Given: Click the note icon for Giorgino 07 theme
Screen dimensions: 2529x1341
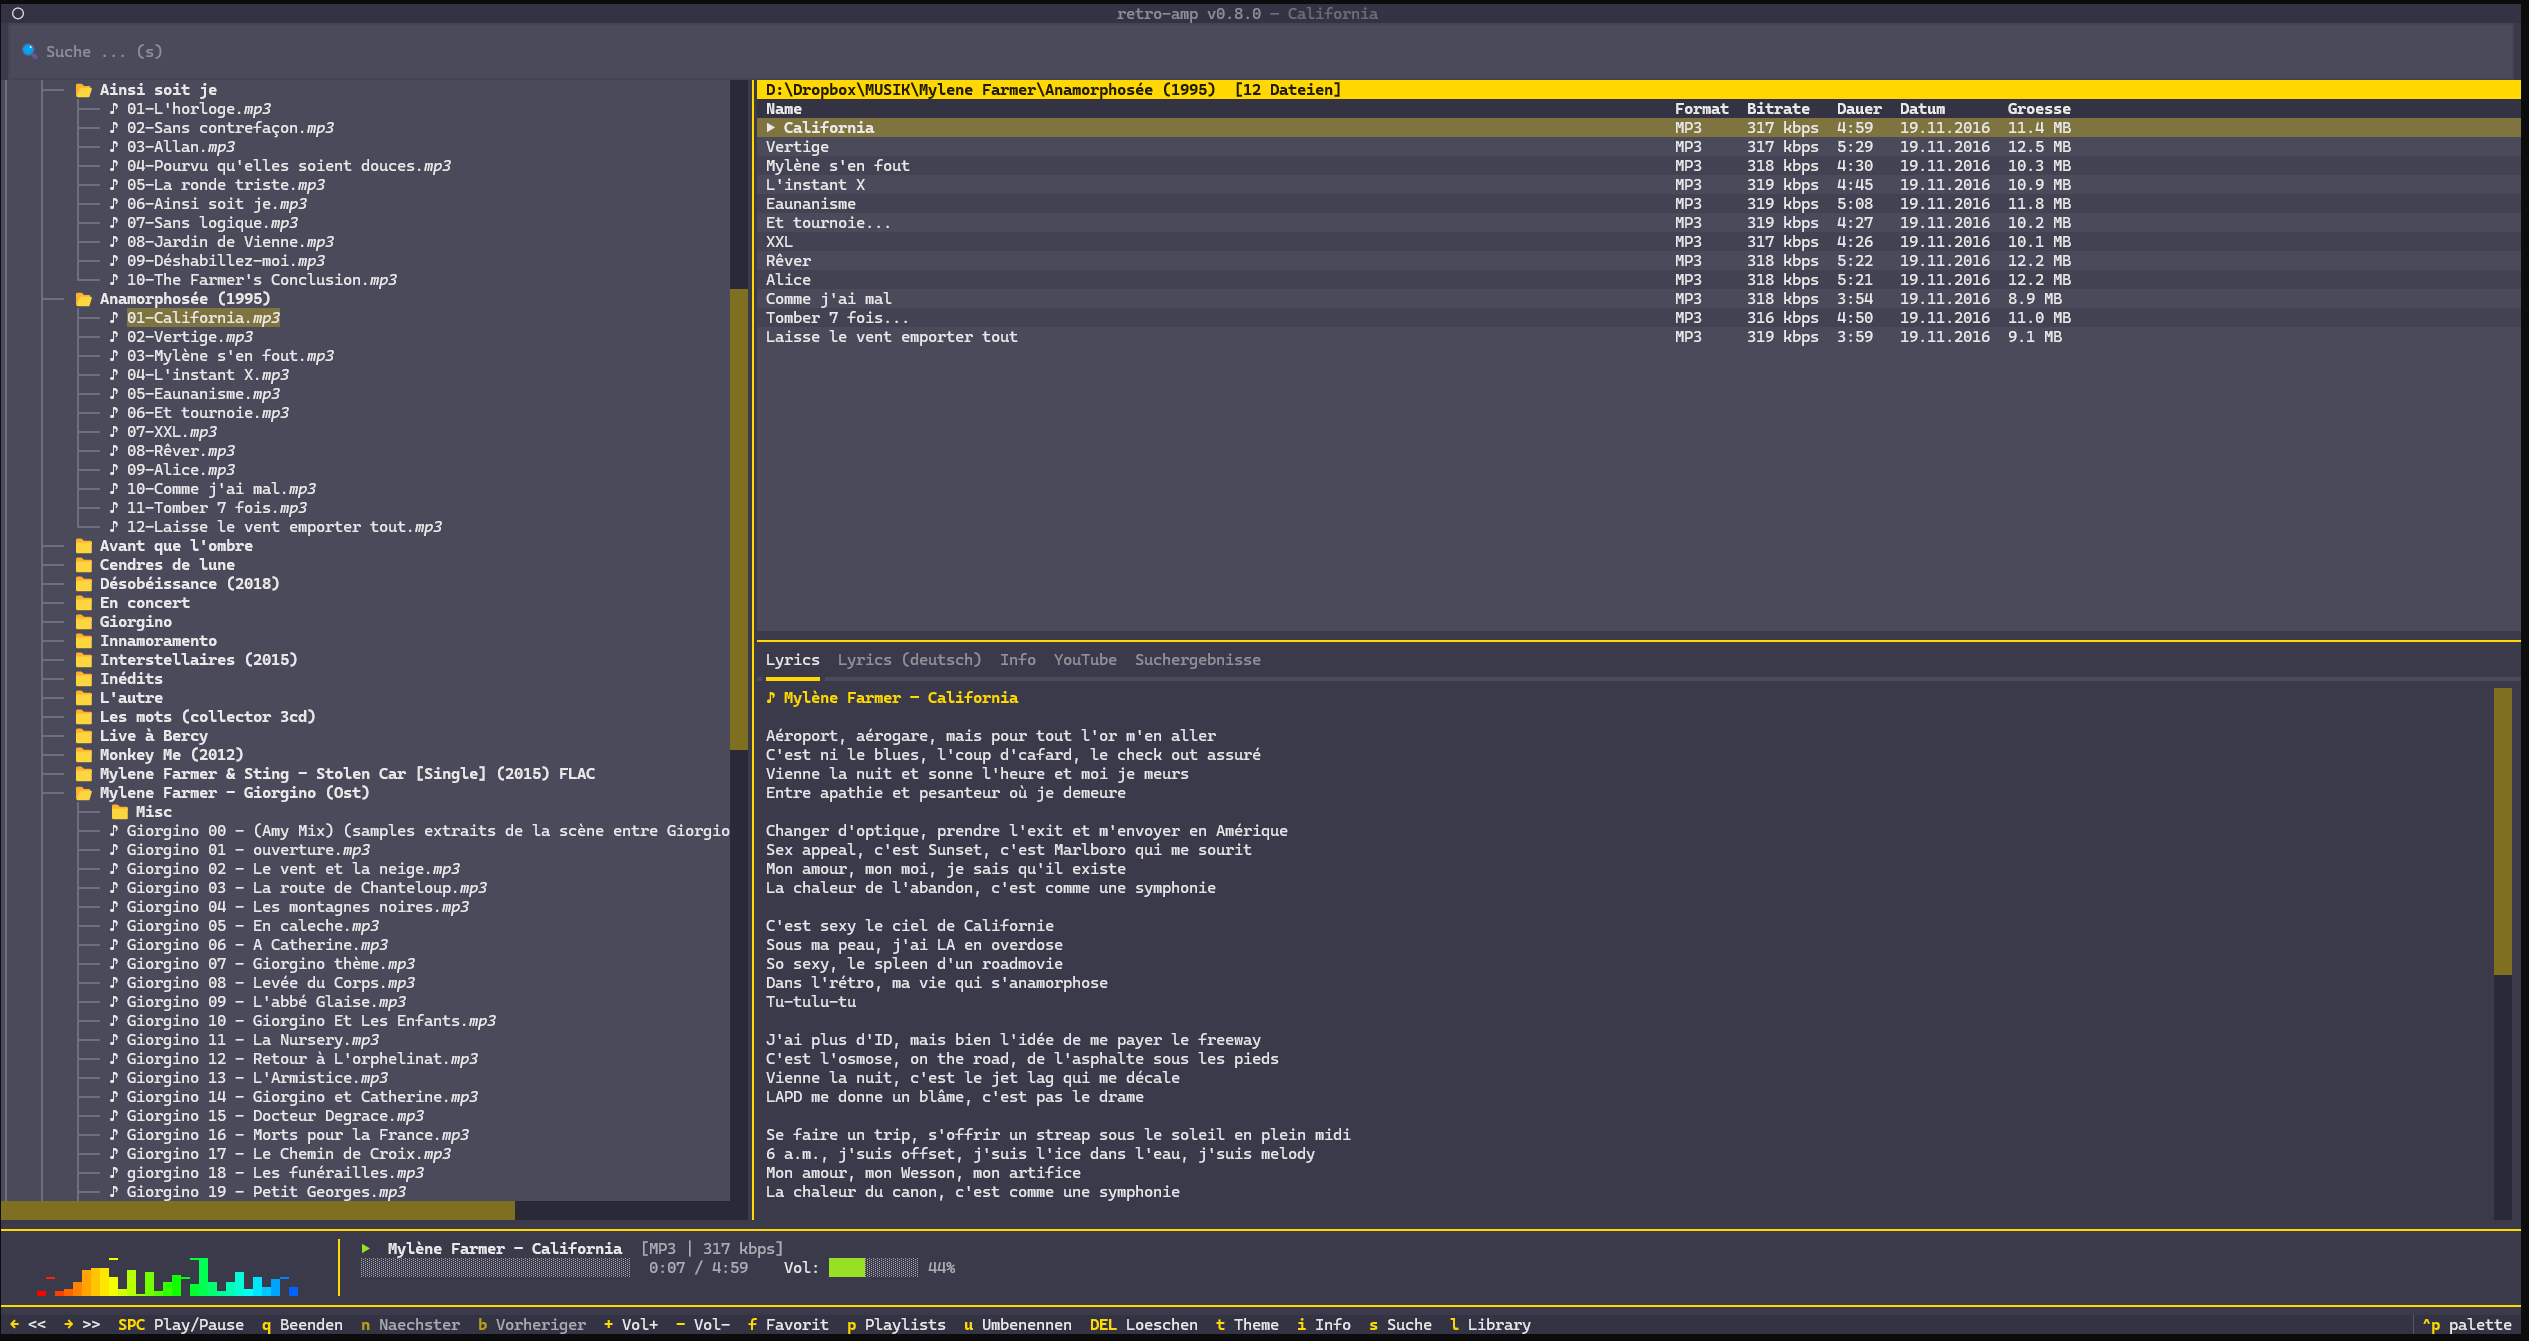Looking at the screenshot, I should point(115,963).
